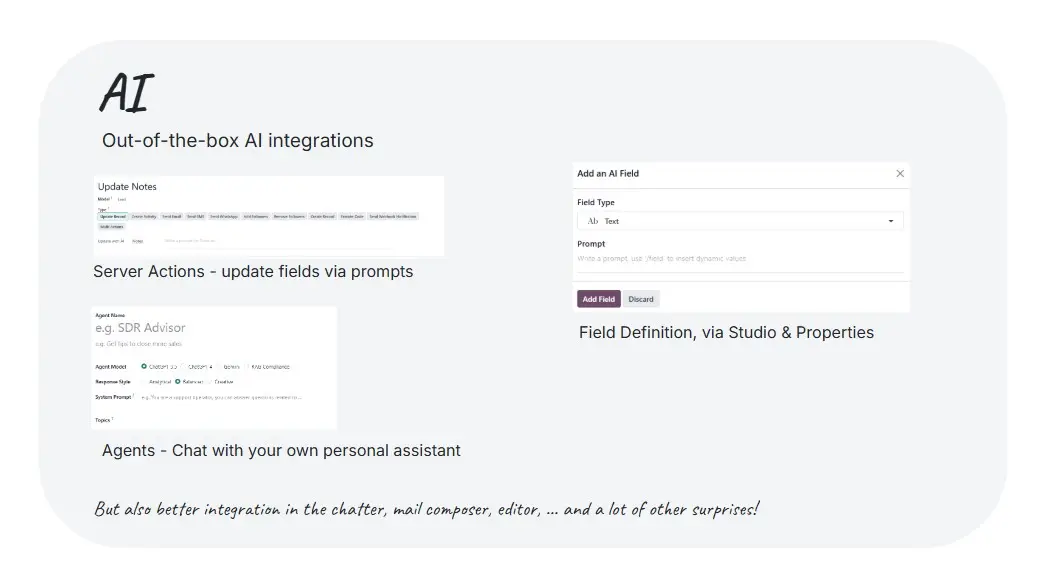The image size is (1045, 585).
Task: Select the Send Email action type
Action: coord(171,217)
